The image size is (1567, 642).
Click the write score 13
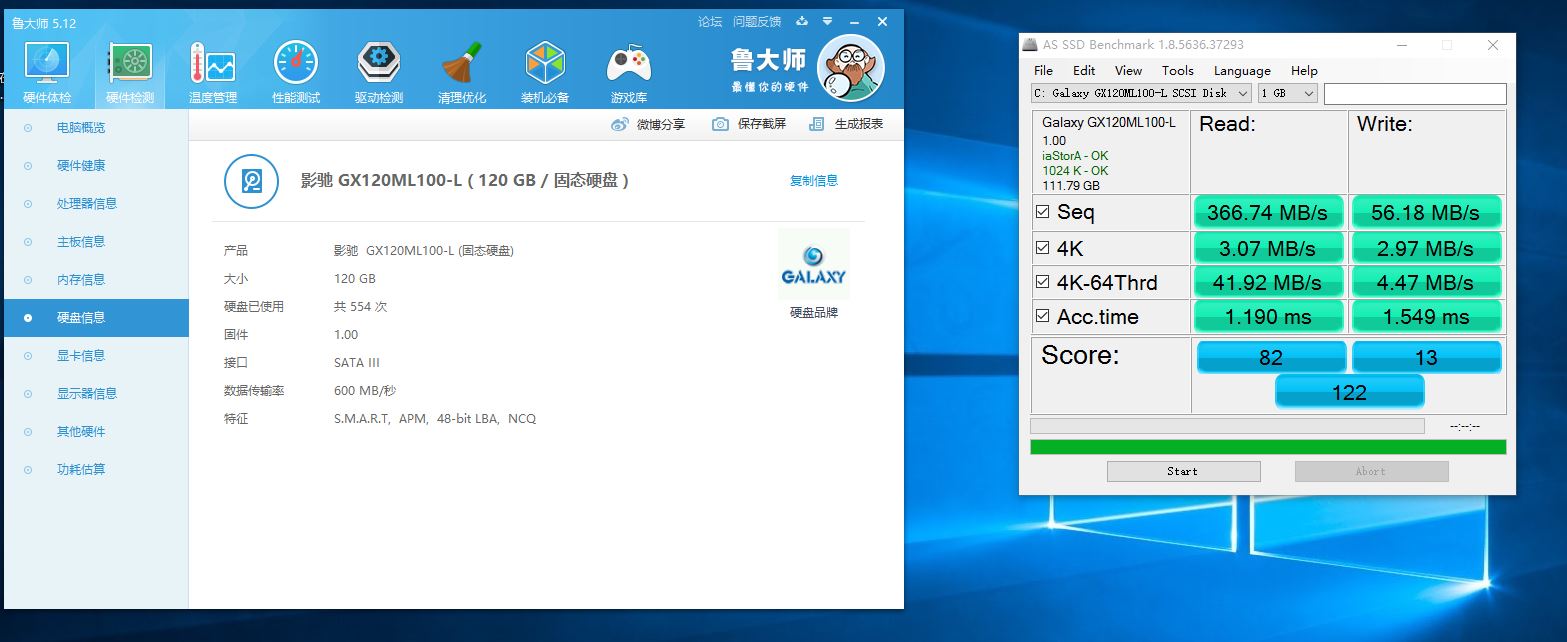click(x=1427, y=357)
